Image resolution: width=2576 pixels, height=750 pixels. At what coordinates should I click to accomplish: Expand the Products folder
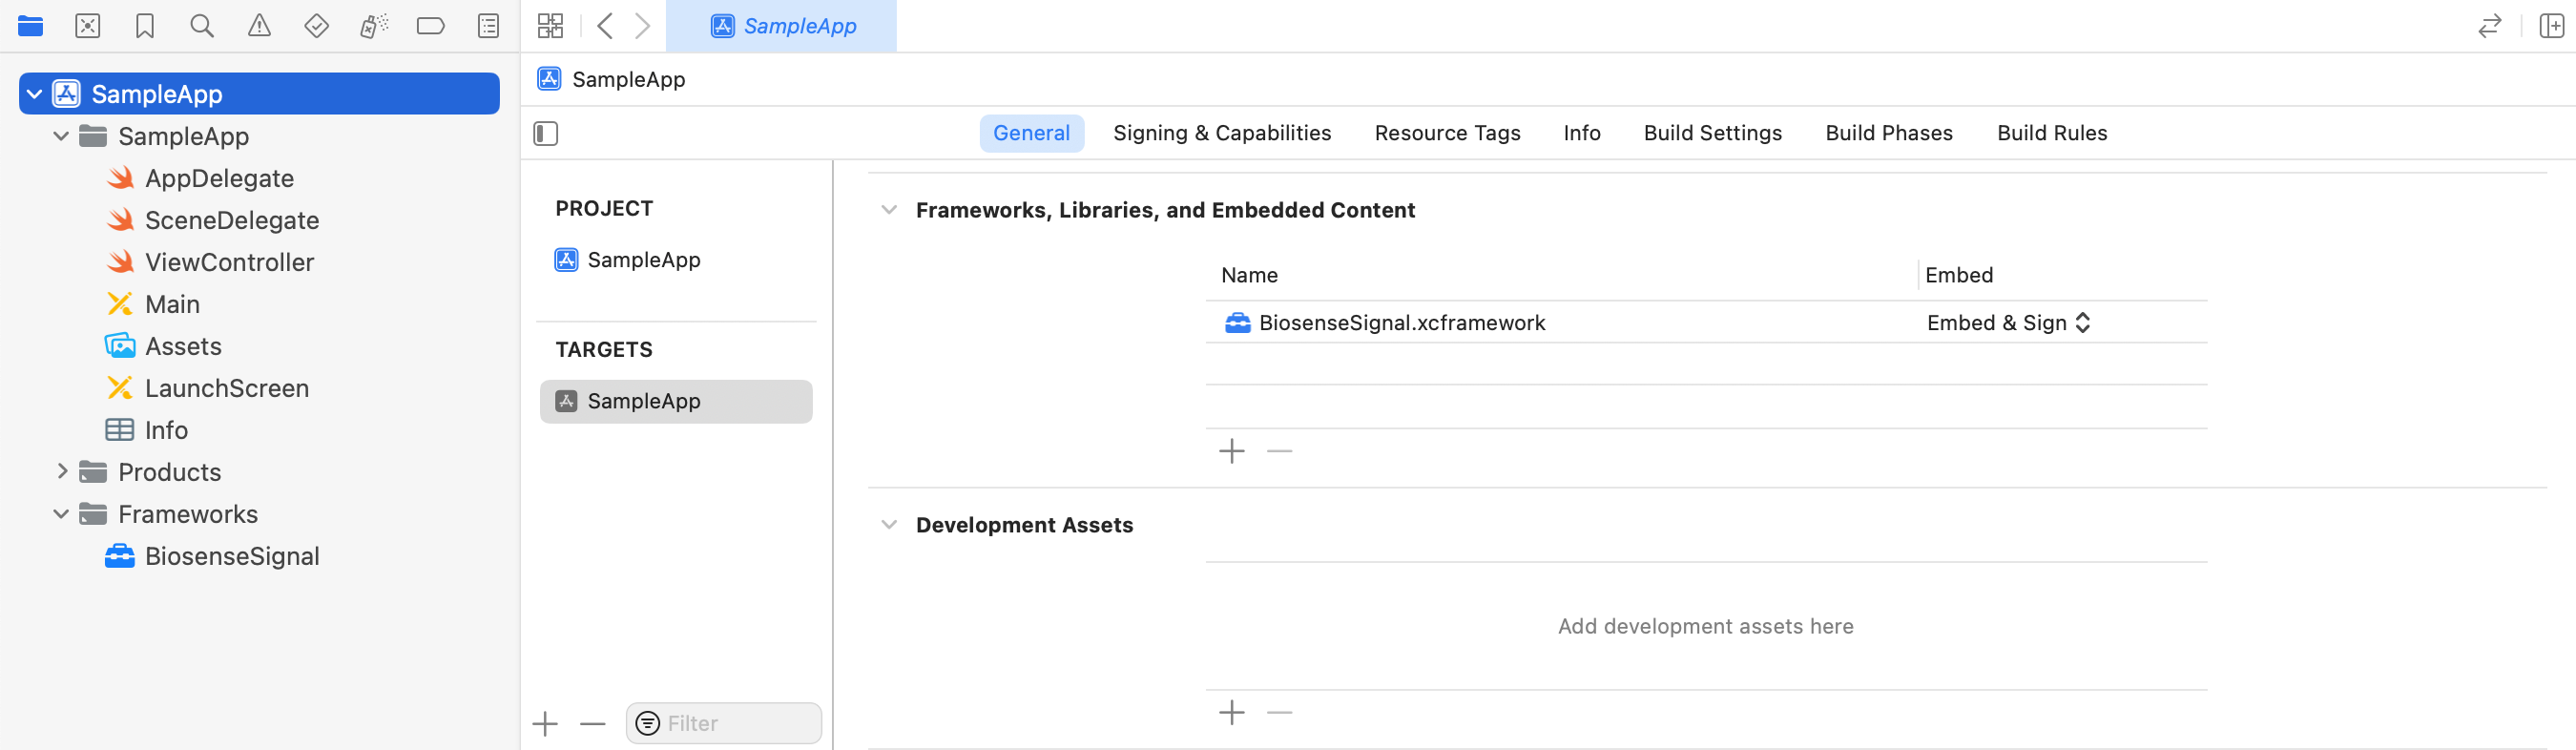(61, 472)
